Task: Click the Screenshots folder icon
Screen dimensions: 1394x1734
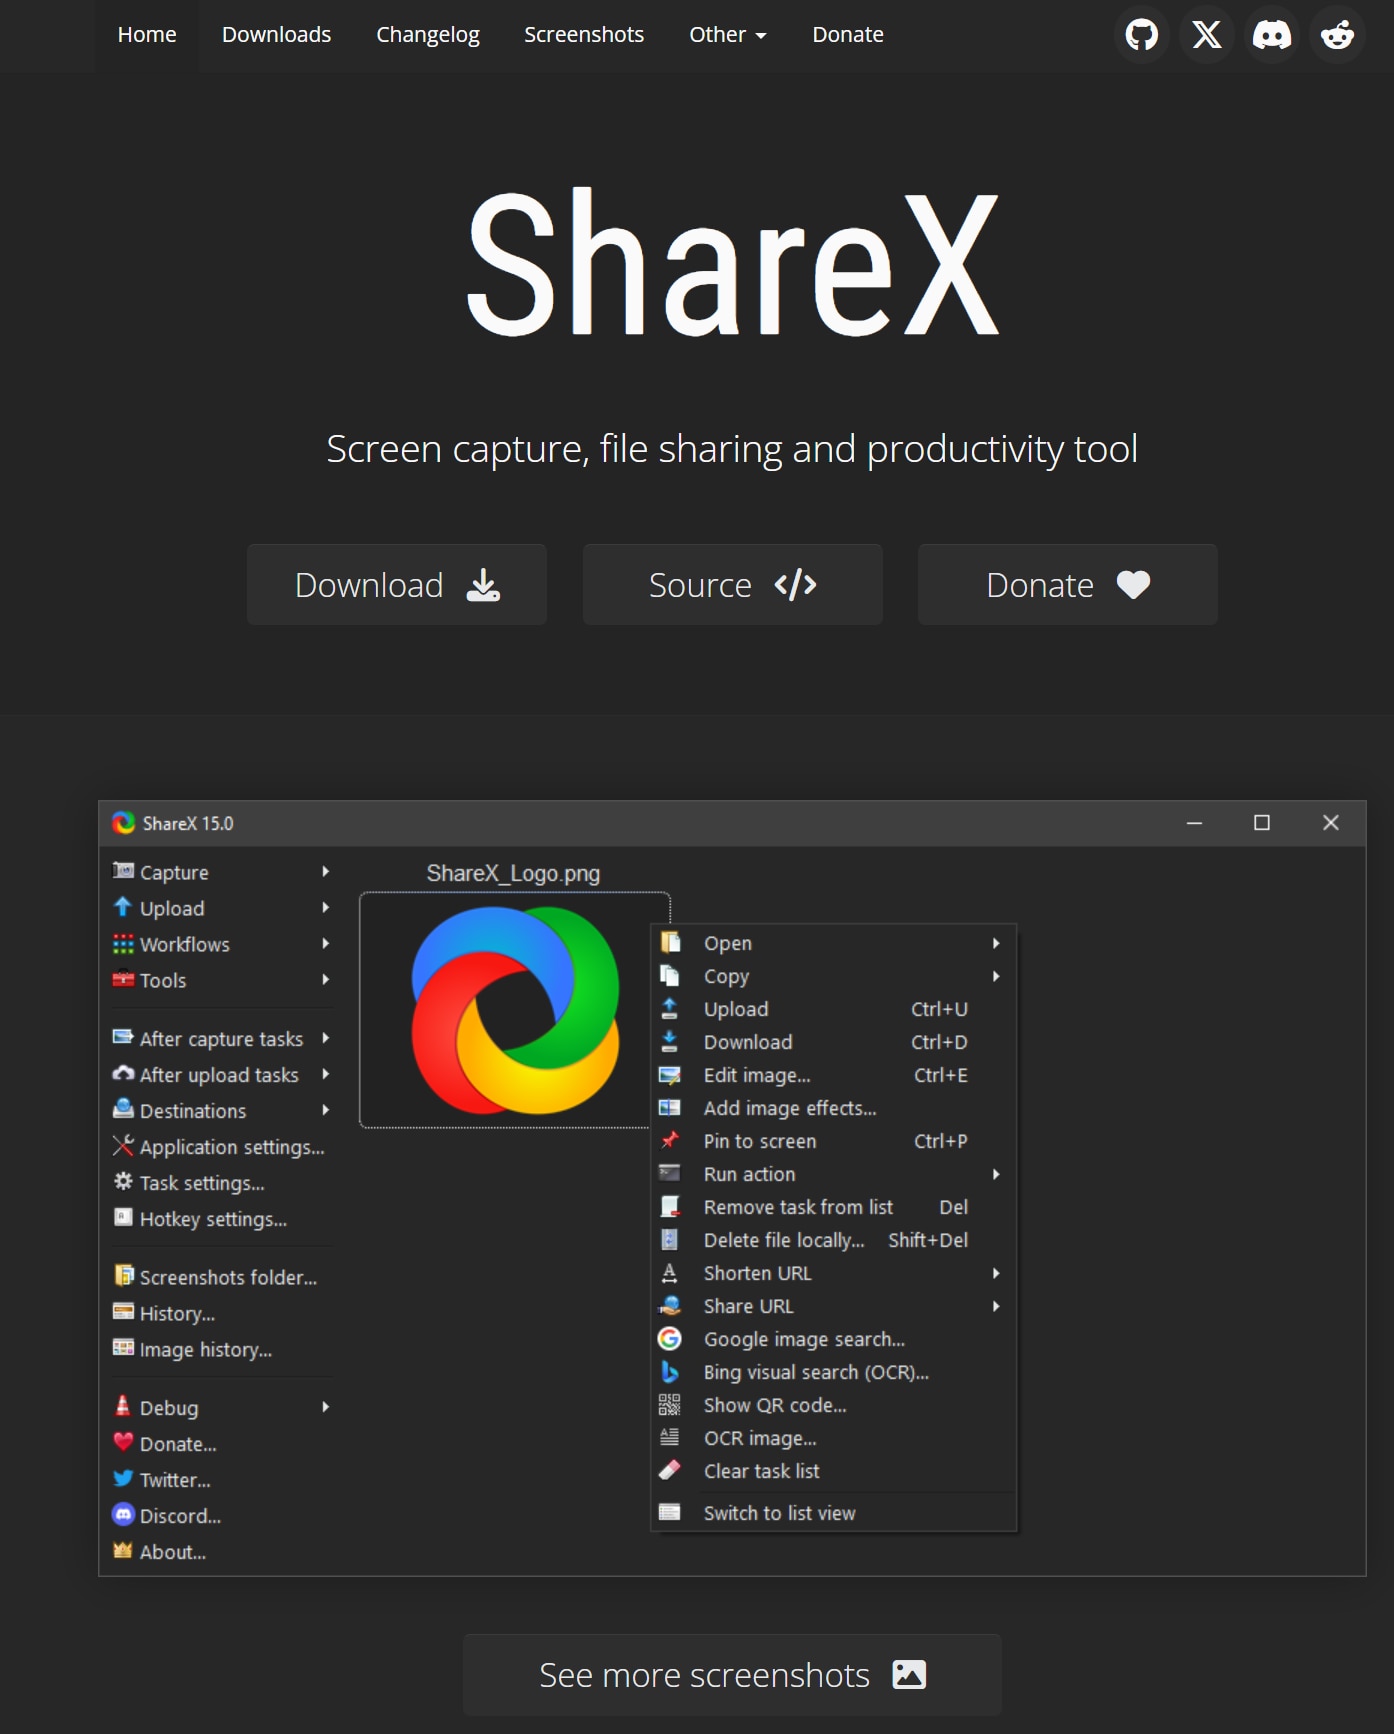Action: (x=123, y=1275)
